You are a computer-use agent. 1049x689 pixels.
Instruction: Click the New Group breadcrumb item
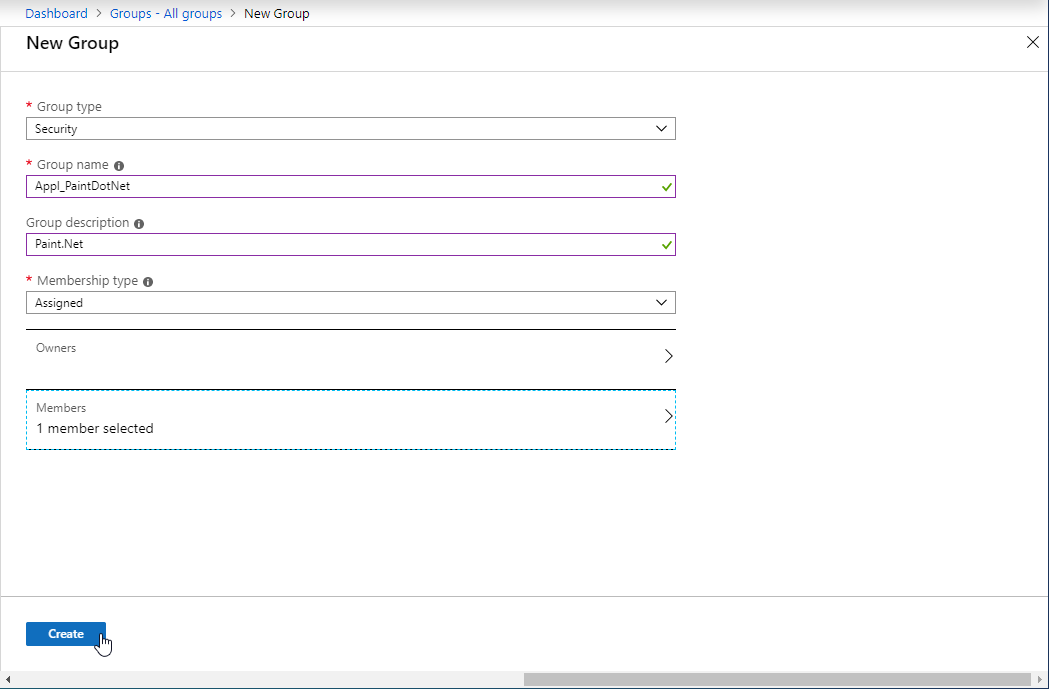pyautogui.click(x=277, y=14)
